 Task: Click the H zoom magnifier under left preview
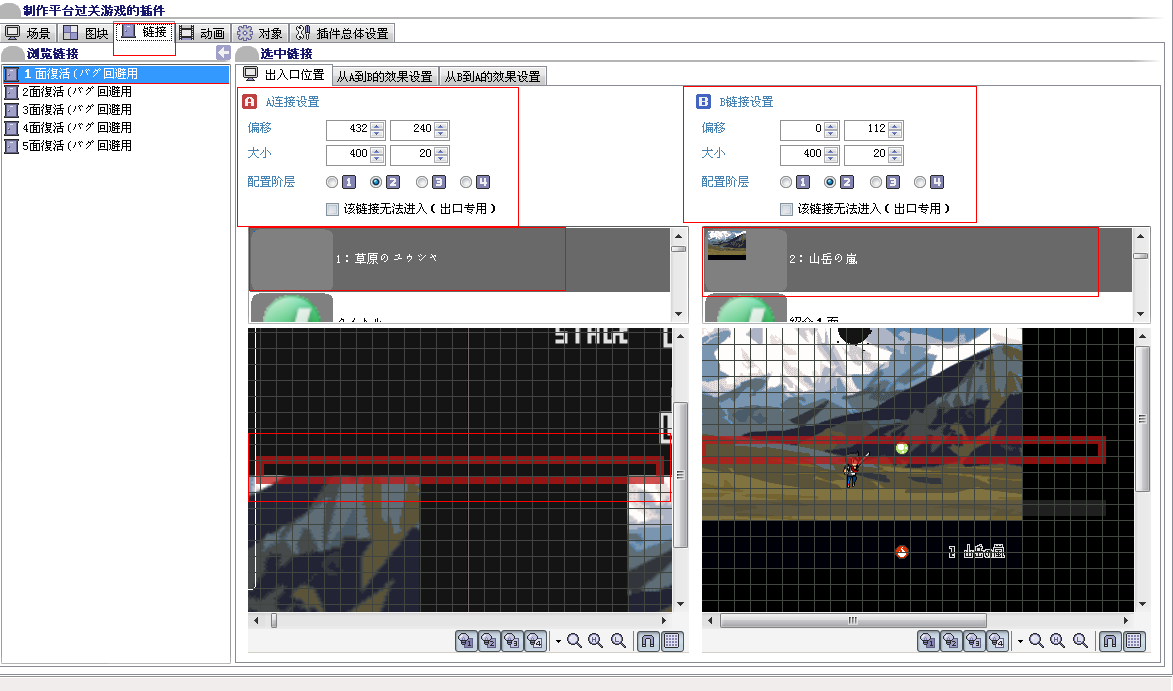coord(596,641)
